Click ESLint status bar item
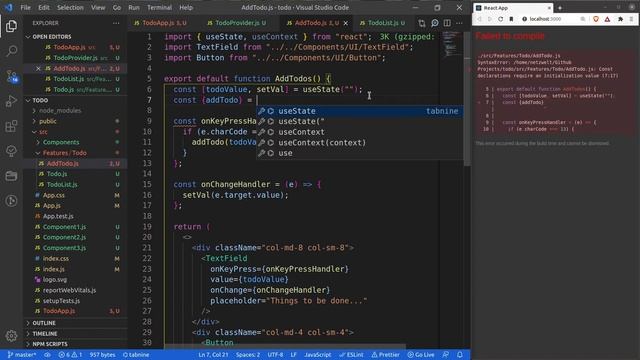This screenshot has height=360, width=640. 351,355
